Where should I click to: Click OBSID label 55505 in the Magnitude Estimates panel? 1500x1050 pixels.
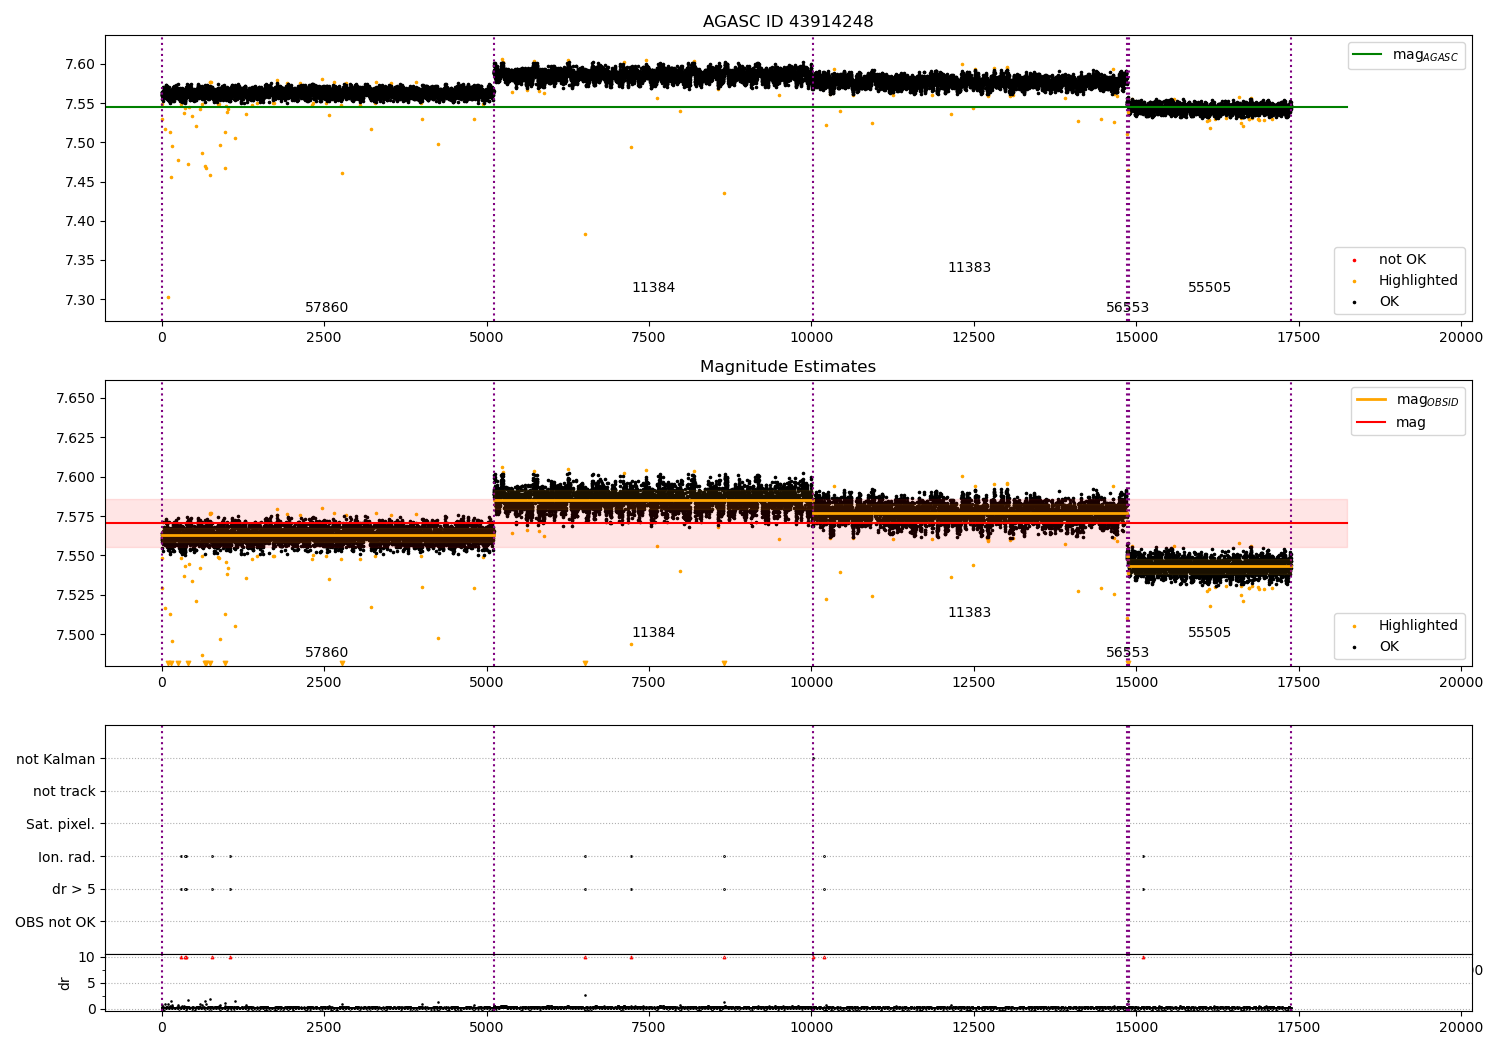pyautogui.click(x=1209, y=633)
